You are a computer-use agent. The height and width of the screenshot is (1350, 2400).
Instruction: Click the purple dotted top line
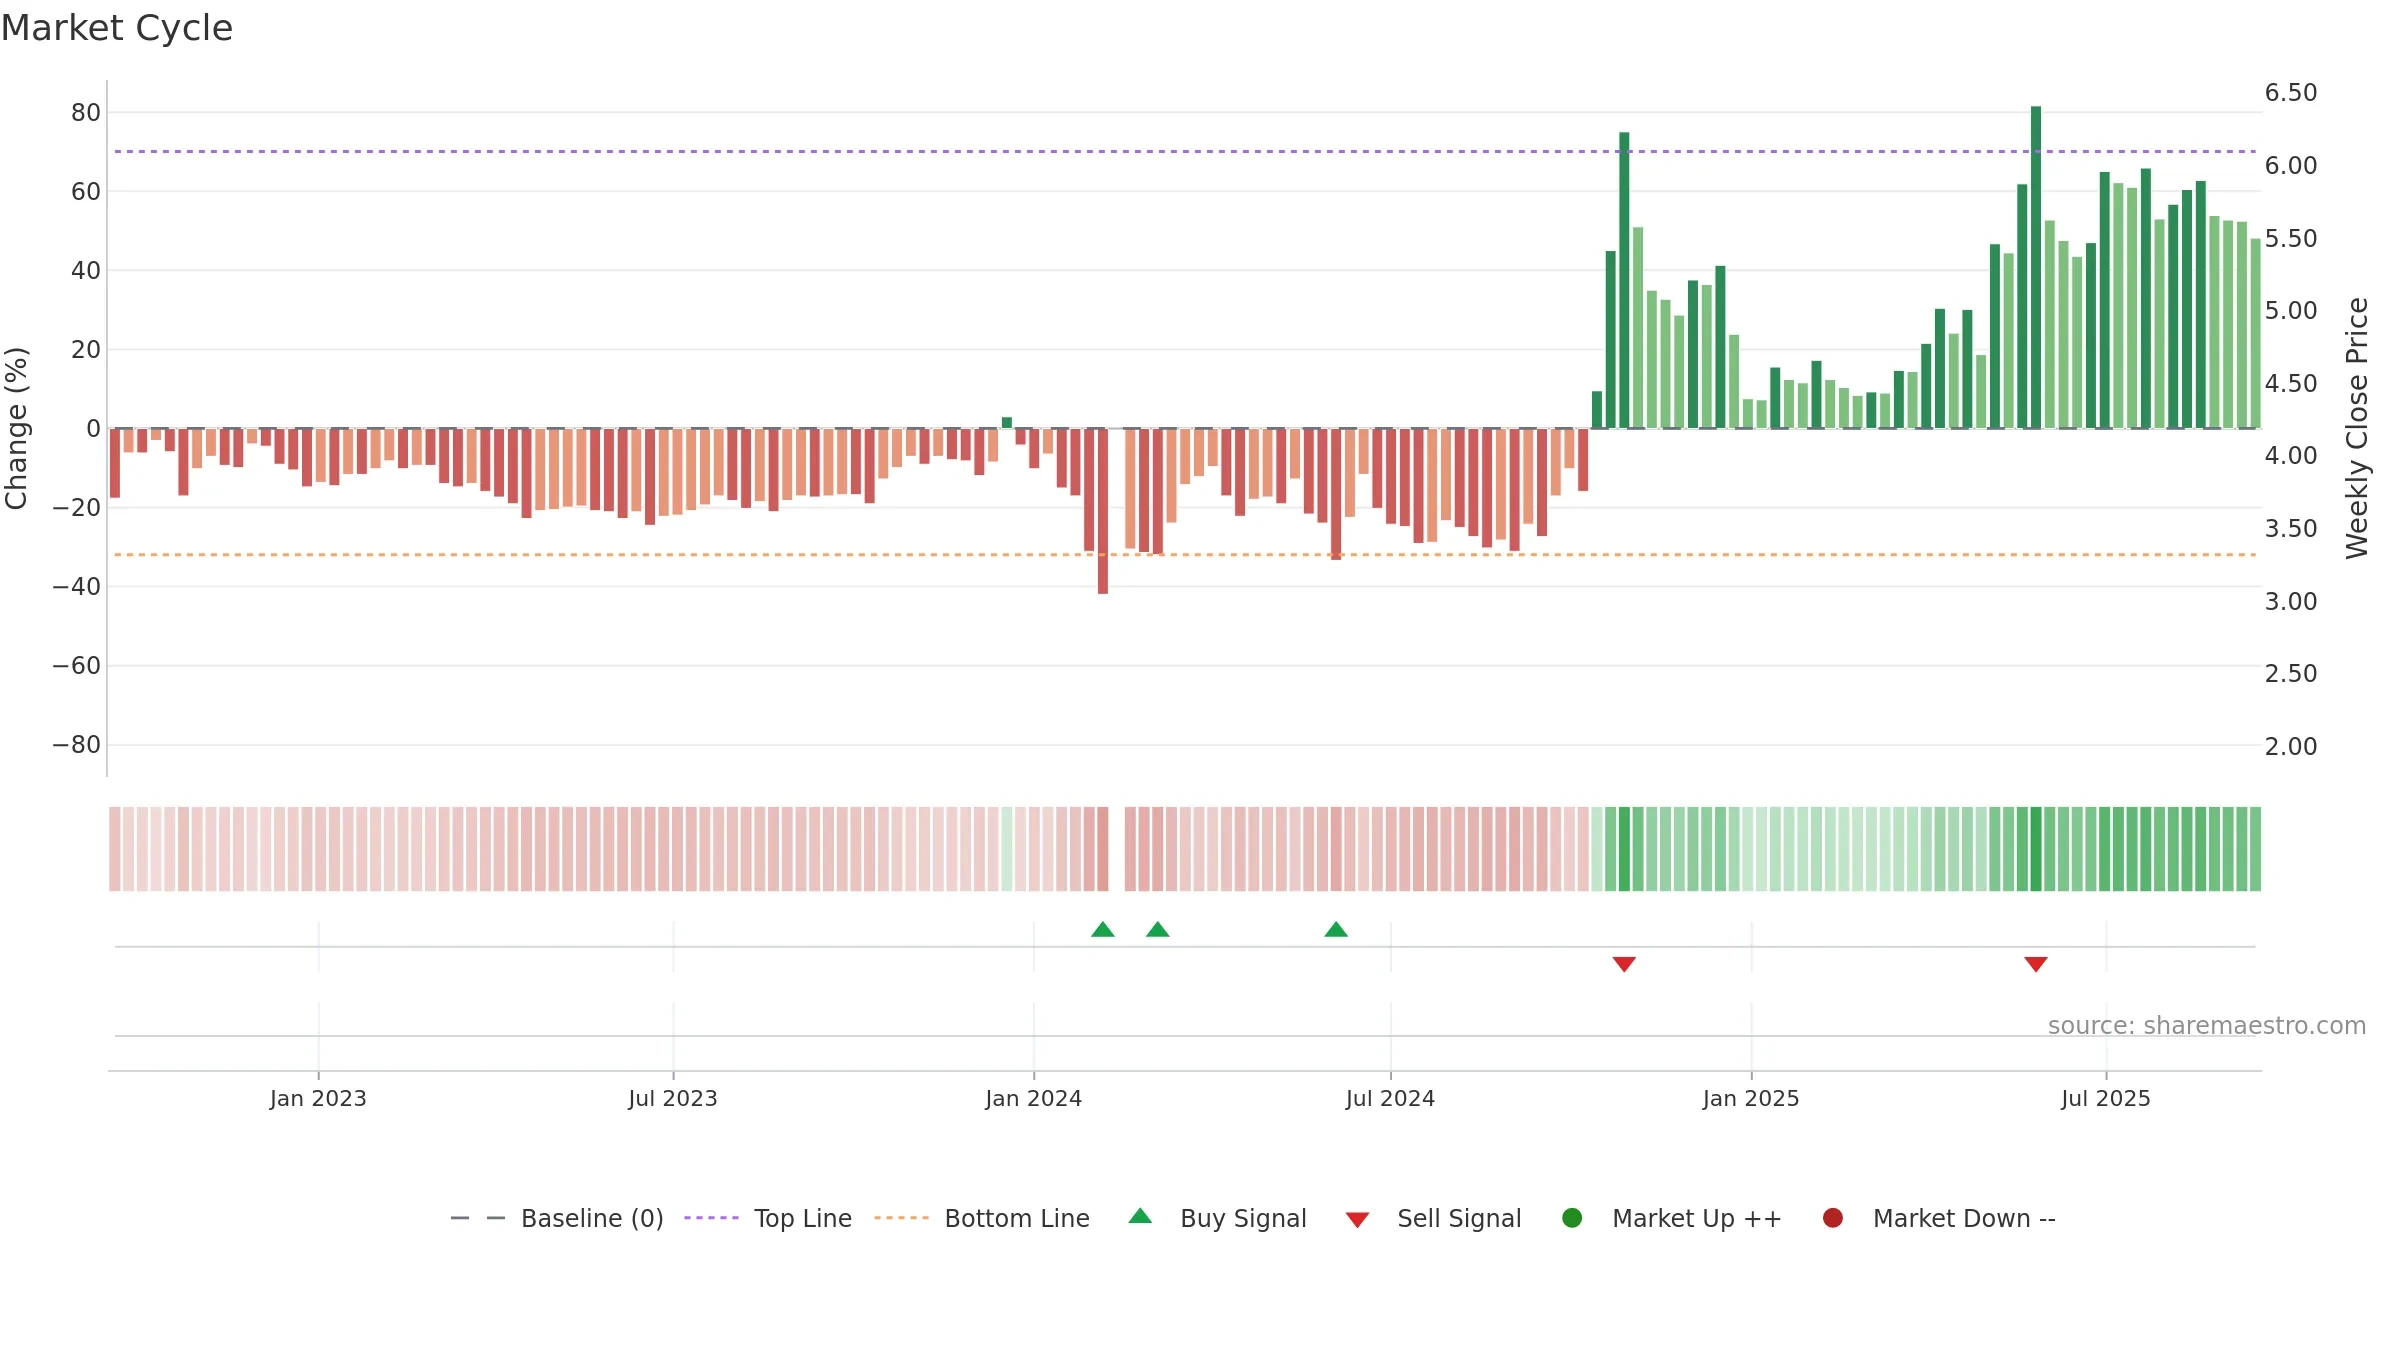pos(1185,152)
